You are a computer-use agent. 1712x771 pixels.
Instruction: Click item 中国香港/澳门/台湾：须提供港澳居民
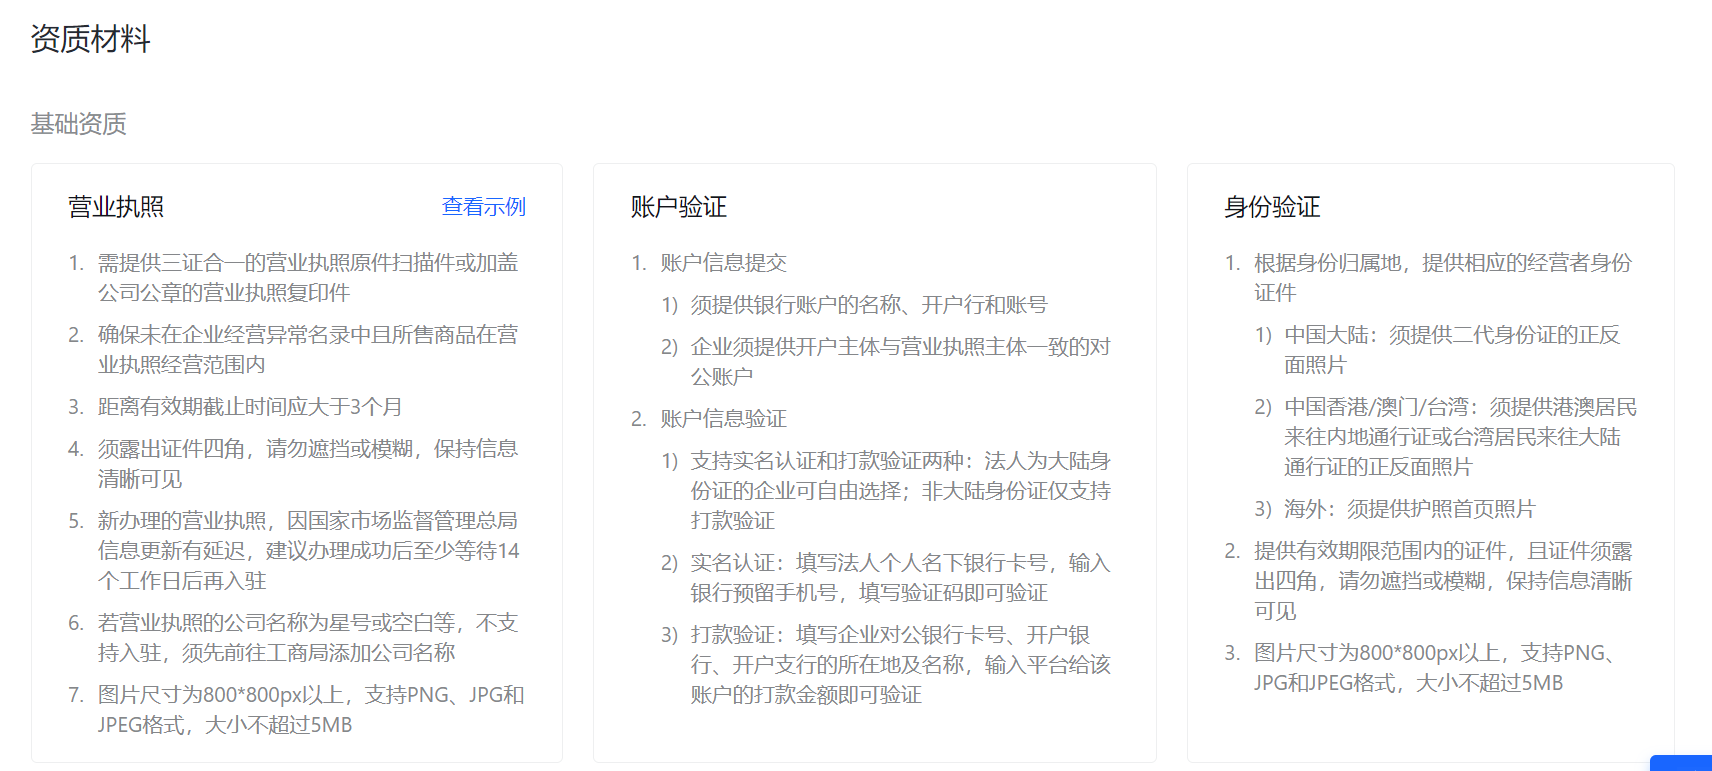coord(1460,437)
